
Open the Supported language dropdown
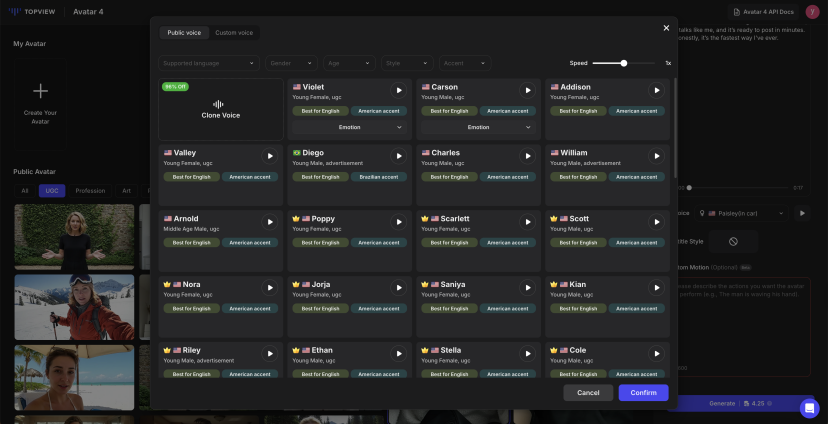click(x=210, y=63)
